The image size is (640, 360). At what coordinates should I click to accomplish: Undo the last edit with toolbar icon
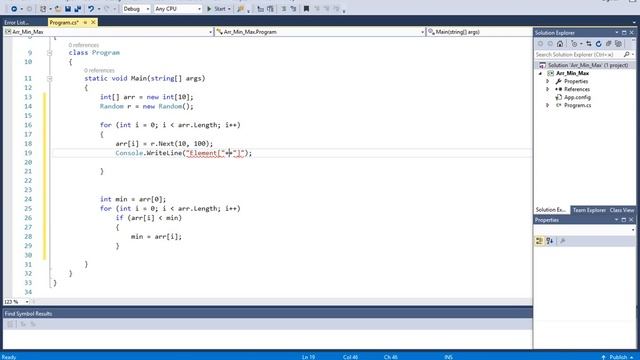tap(91, 9)
